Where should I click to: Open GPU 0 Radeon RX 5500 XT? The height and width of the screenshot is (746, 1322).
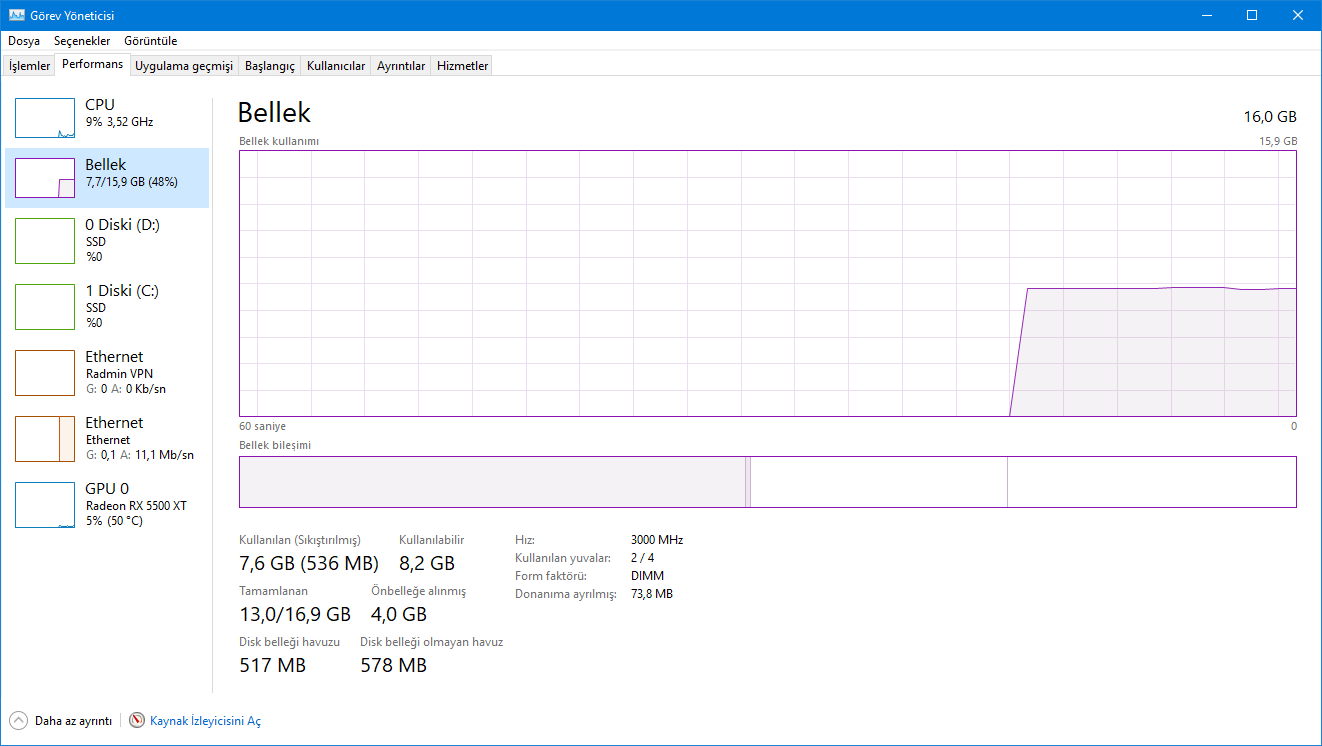pyautogui.click(x=107, y=504)
